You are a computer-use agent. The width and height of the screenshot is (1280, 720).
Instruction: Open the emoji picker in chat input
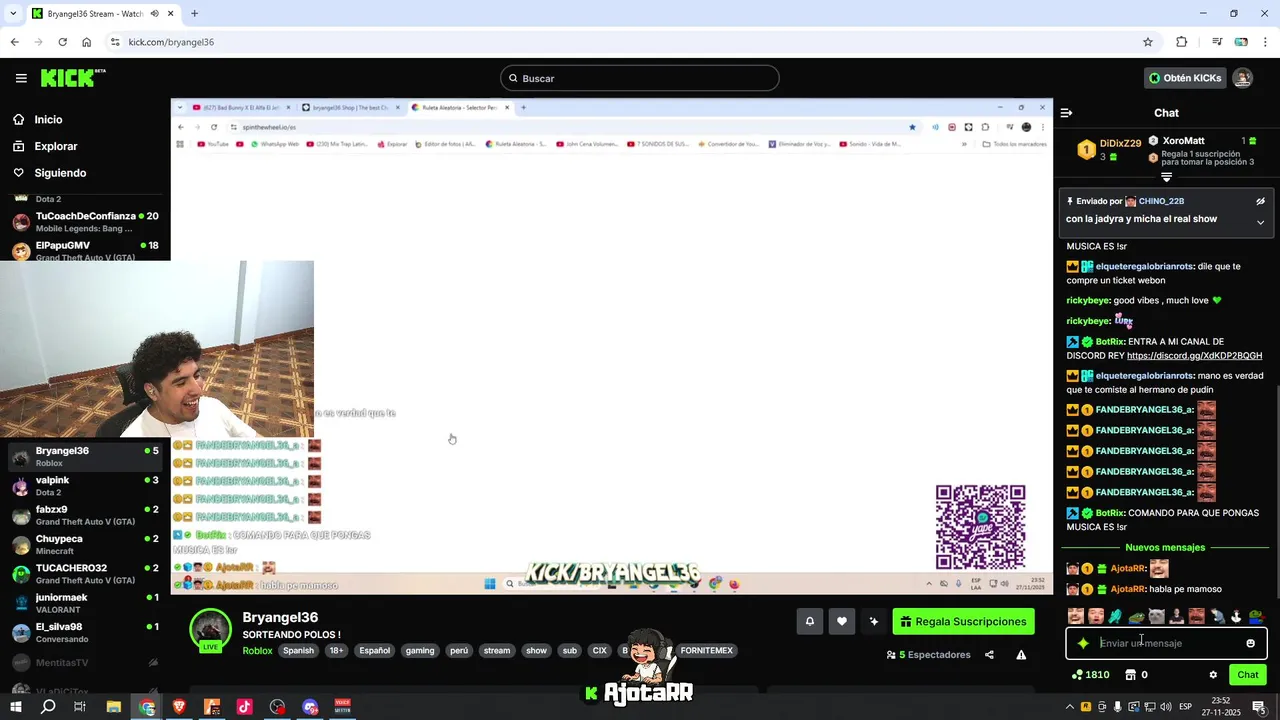[1250, 643]
